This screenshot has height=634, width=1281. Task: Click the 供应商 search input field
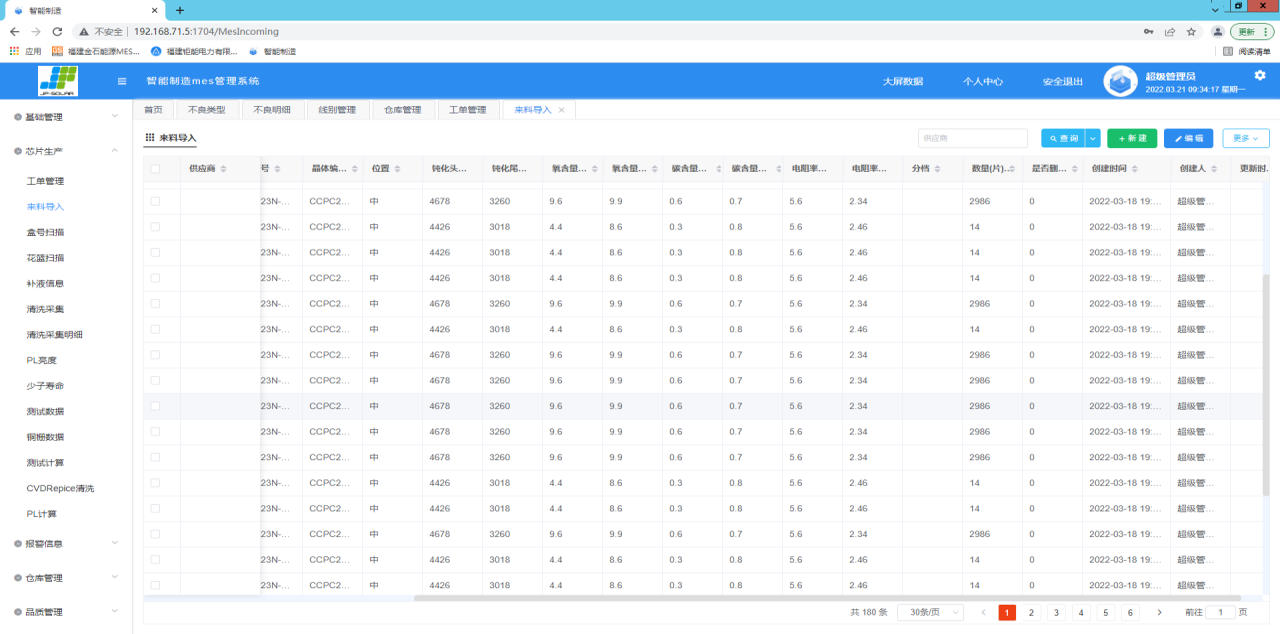(x=972, y=138)
